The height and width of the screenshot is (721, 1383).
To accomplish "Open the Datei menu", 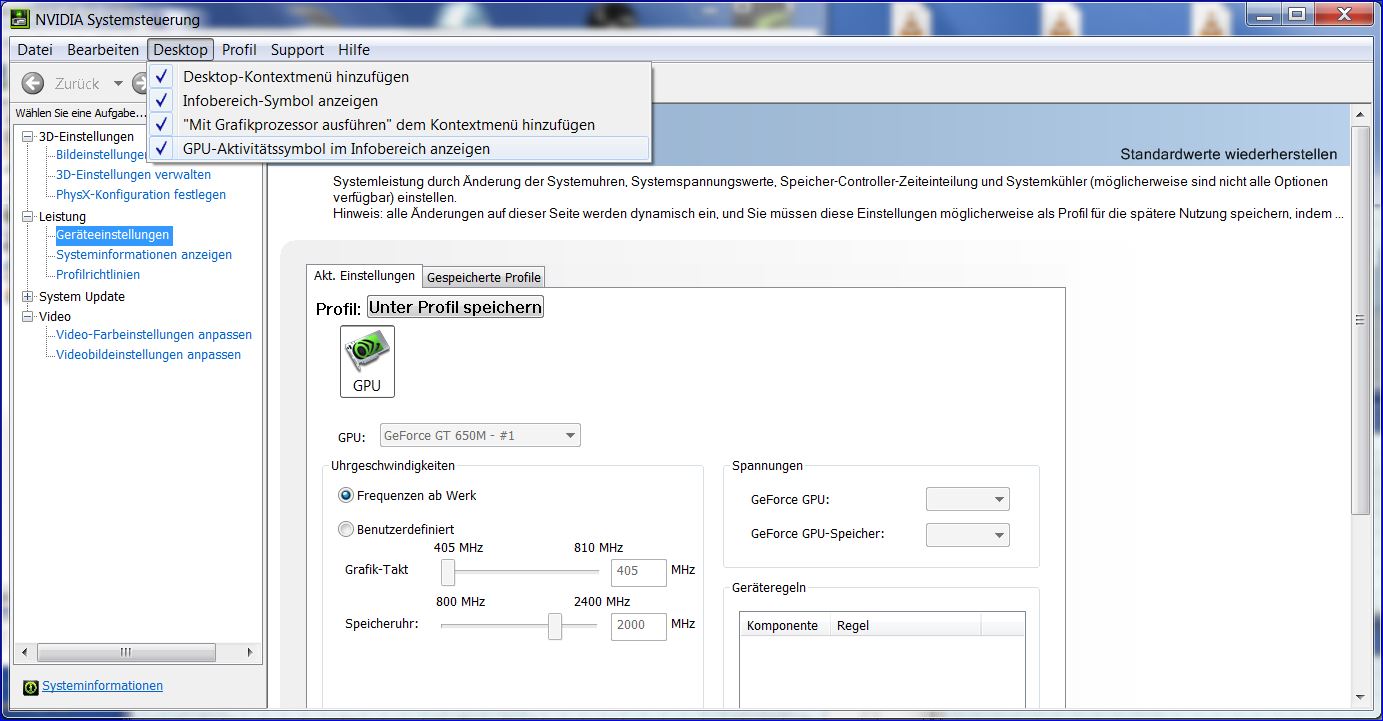I will coord(35,49).
